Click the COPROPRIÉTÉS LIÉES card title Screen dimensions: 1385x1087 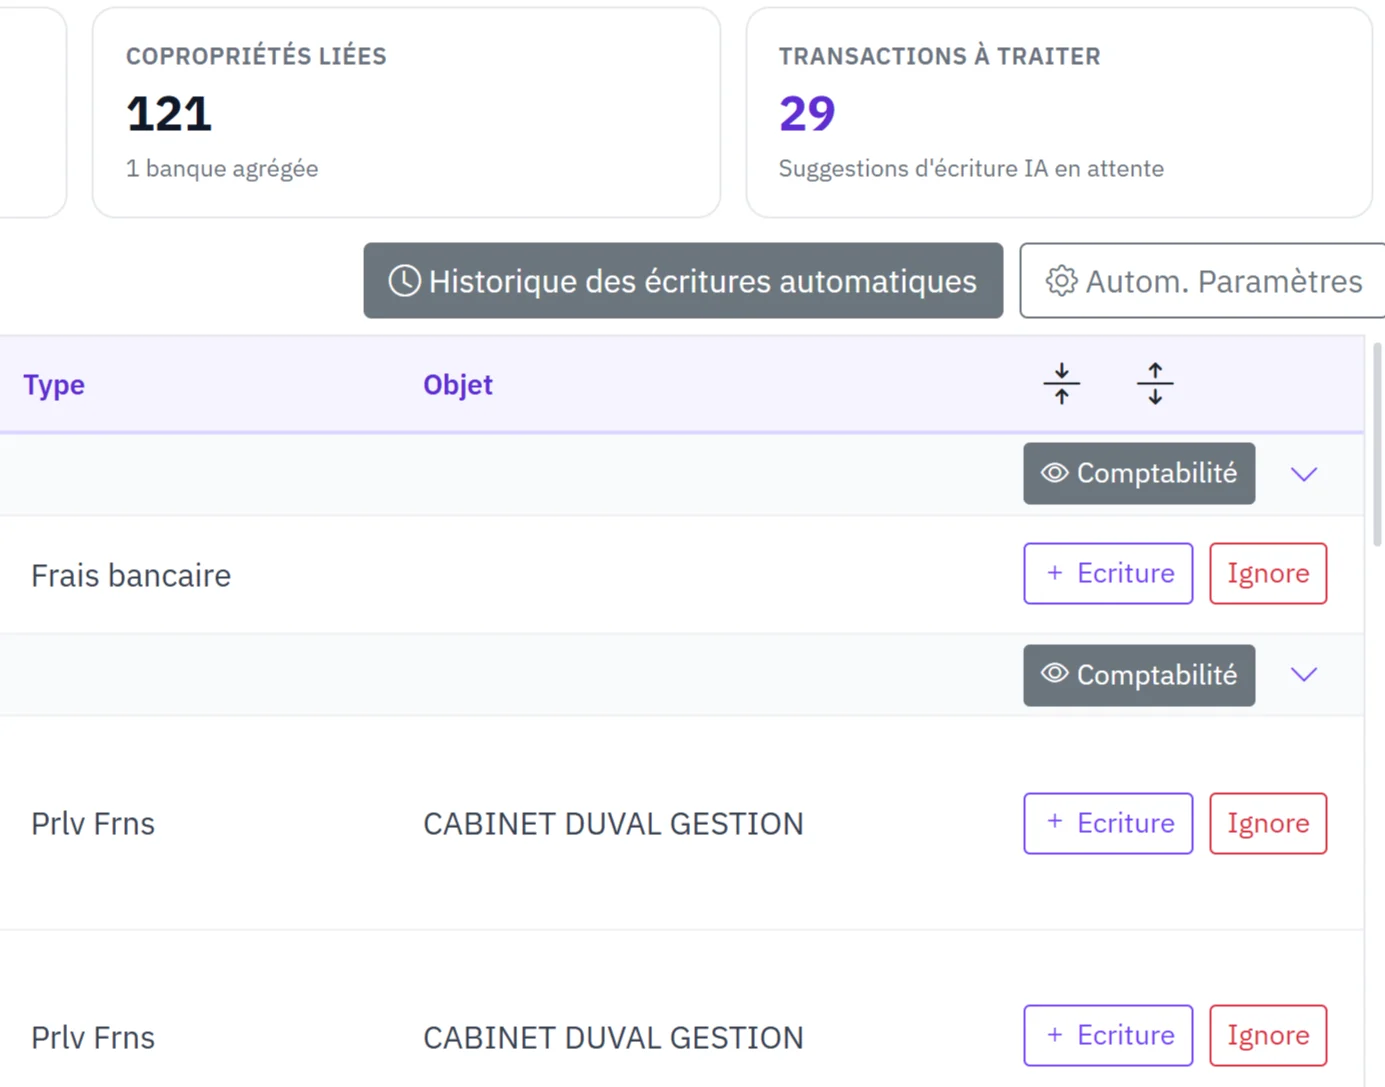pyautogui.click(x=256, y=56)
